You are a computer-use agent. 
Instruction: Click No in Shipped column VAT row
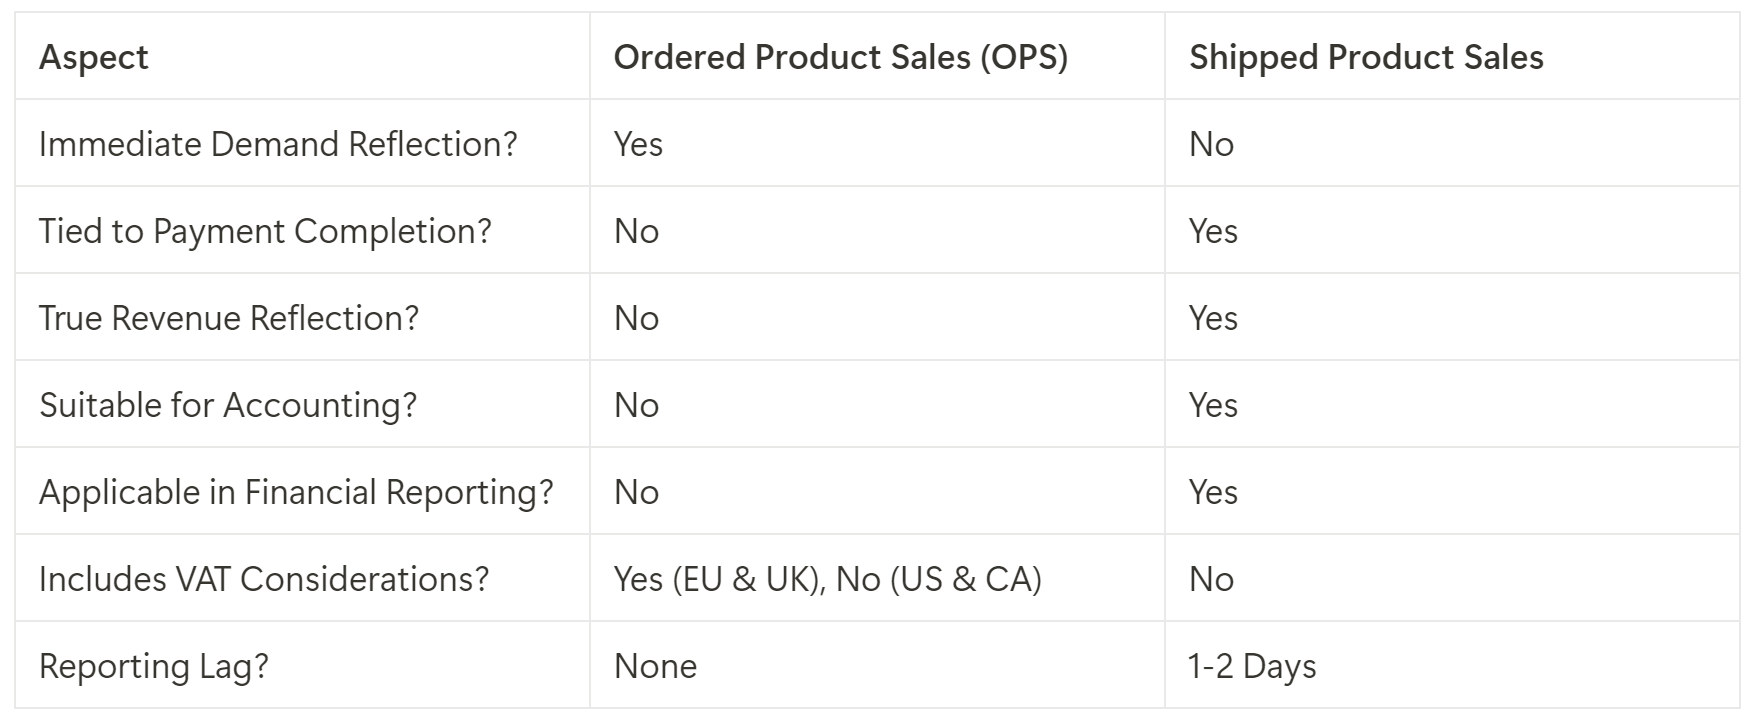click(x=1211, y=579)
